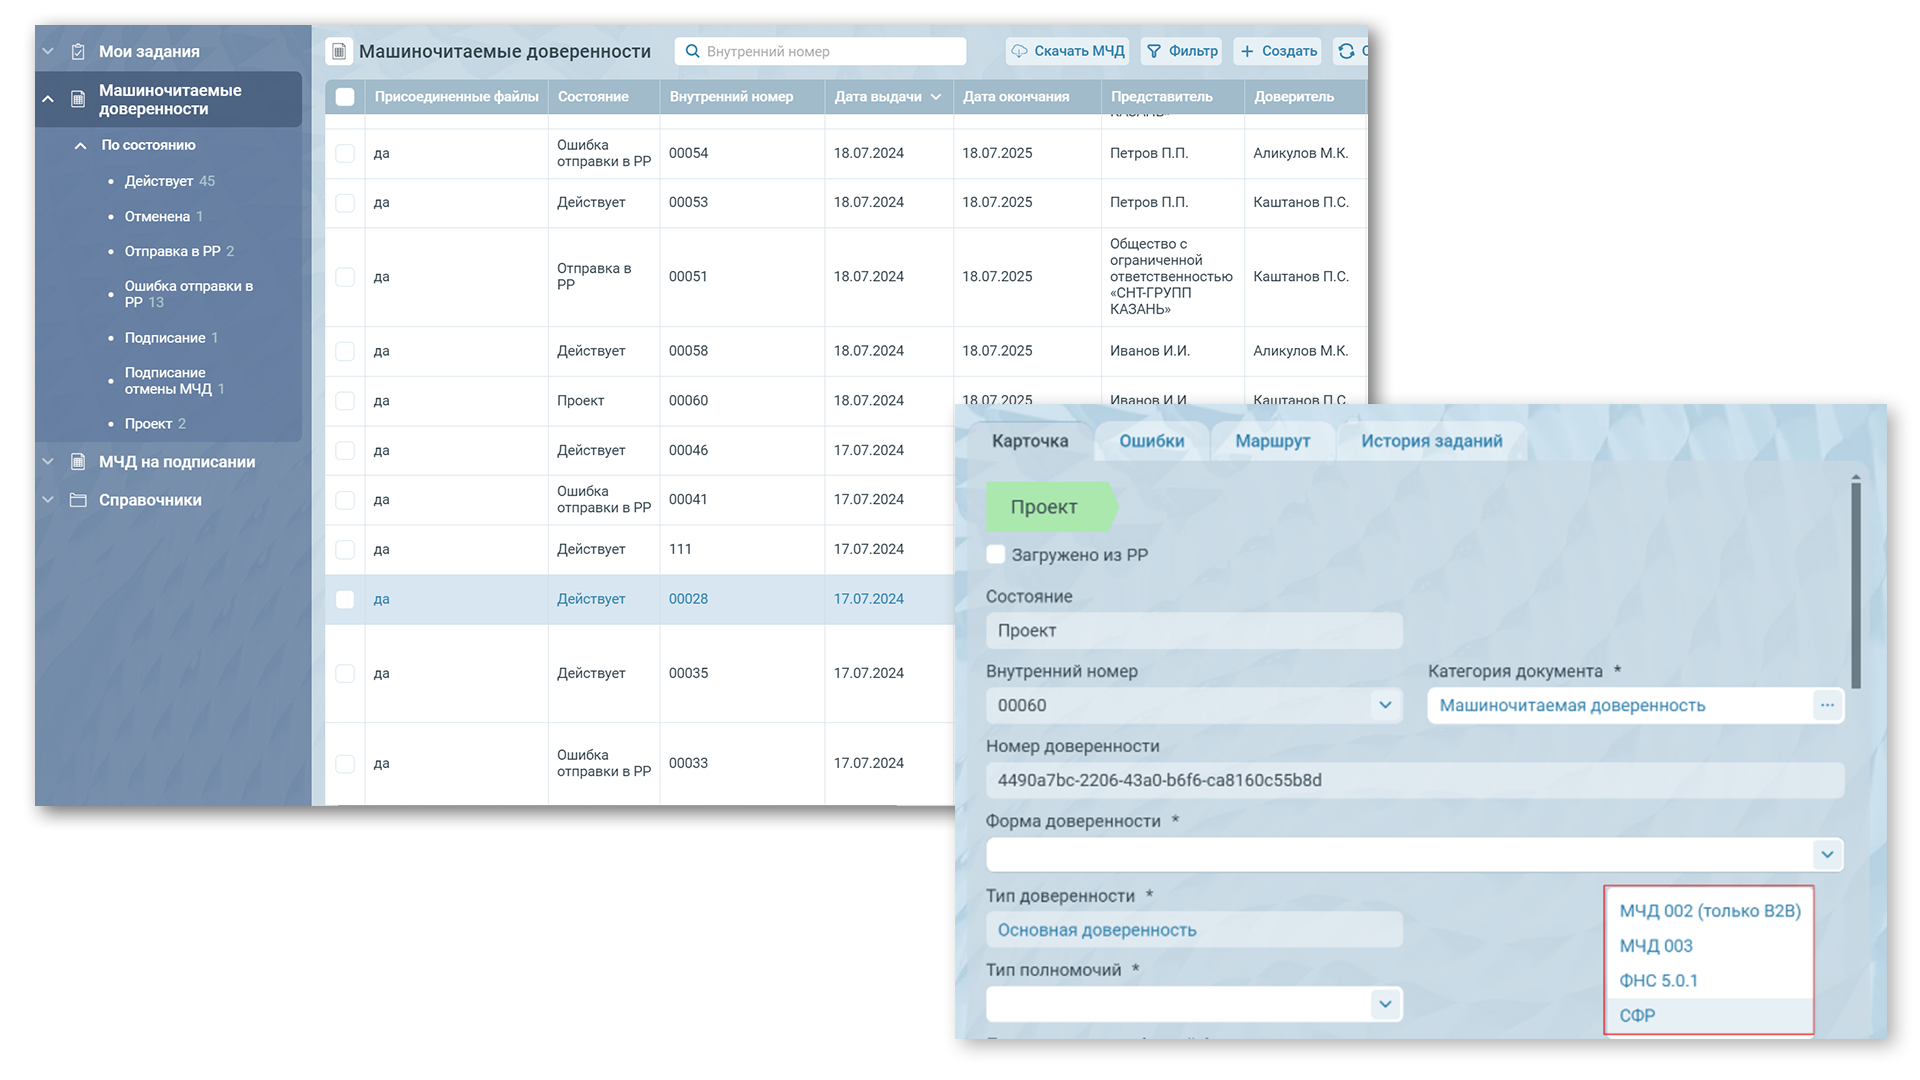Collapse the По состоянию tree node
This screenshot has width=1920, height=1080.
coord(81,146)
